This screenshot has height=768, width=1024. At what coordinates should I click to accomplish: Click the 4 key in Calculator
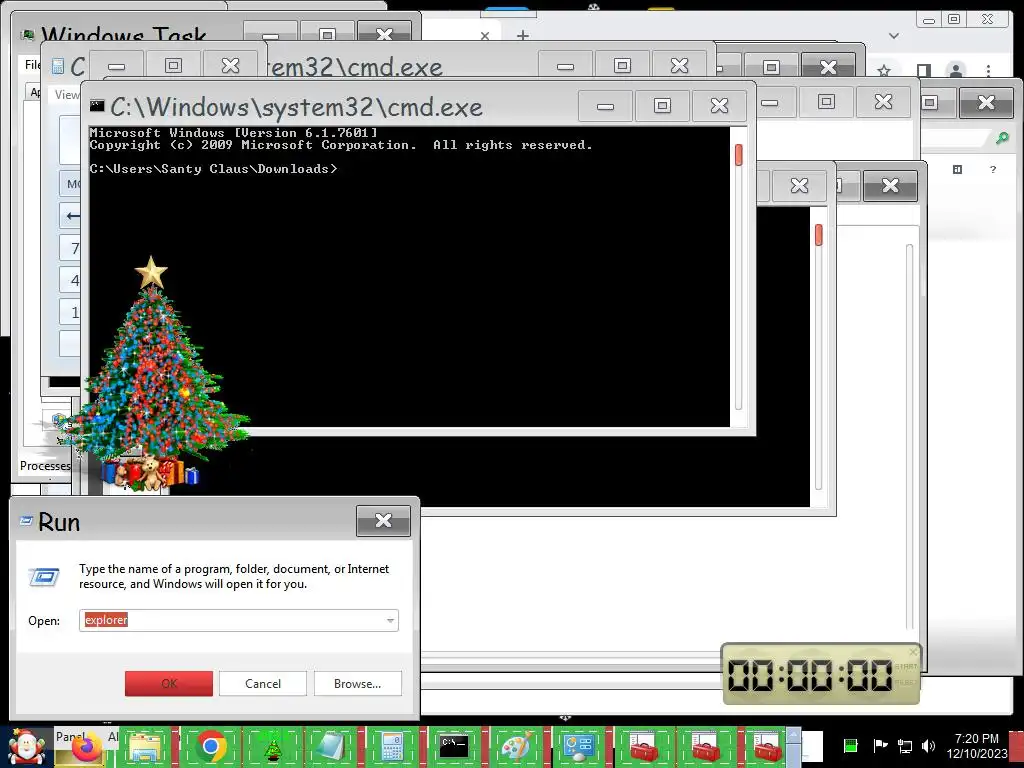pos(71,280)
